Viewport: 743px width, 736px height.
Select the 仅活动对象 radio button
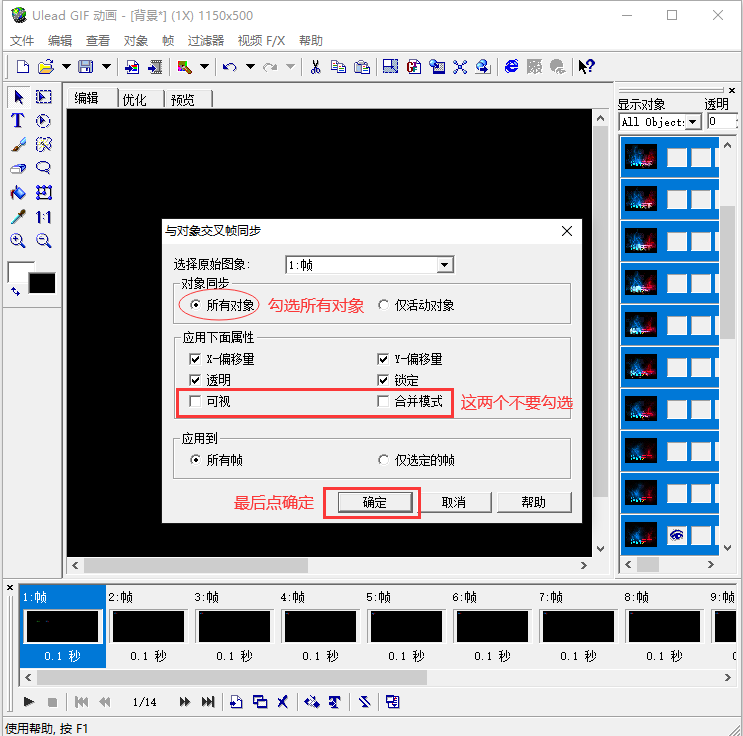point(383,305)
